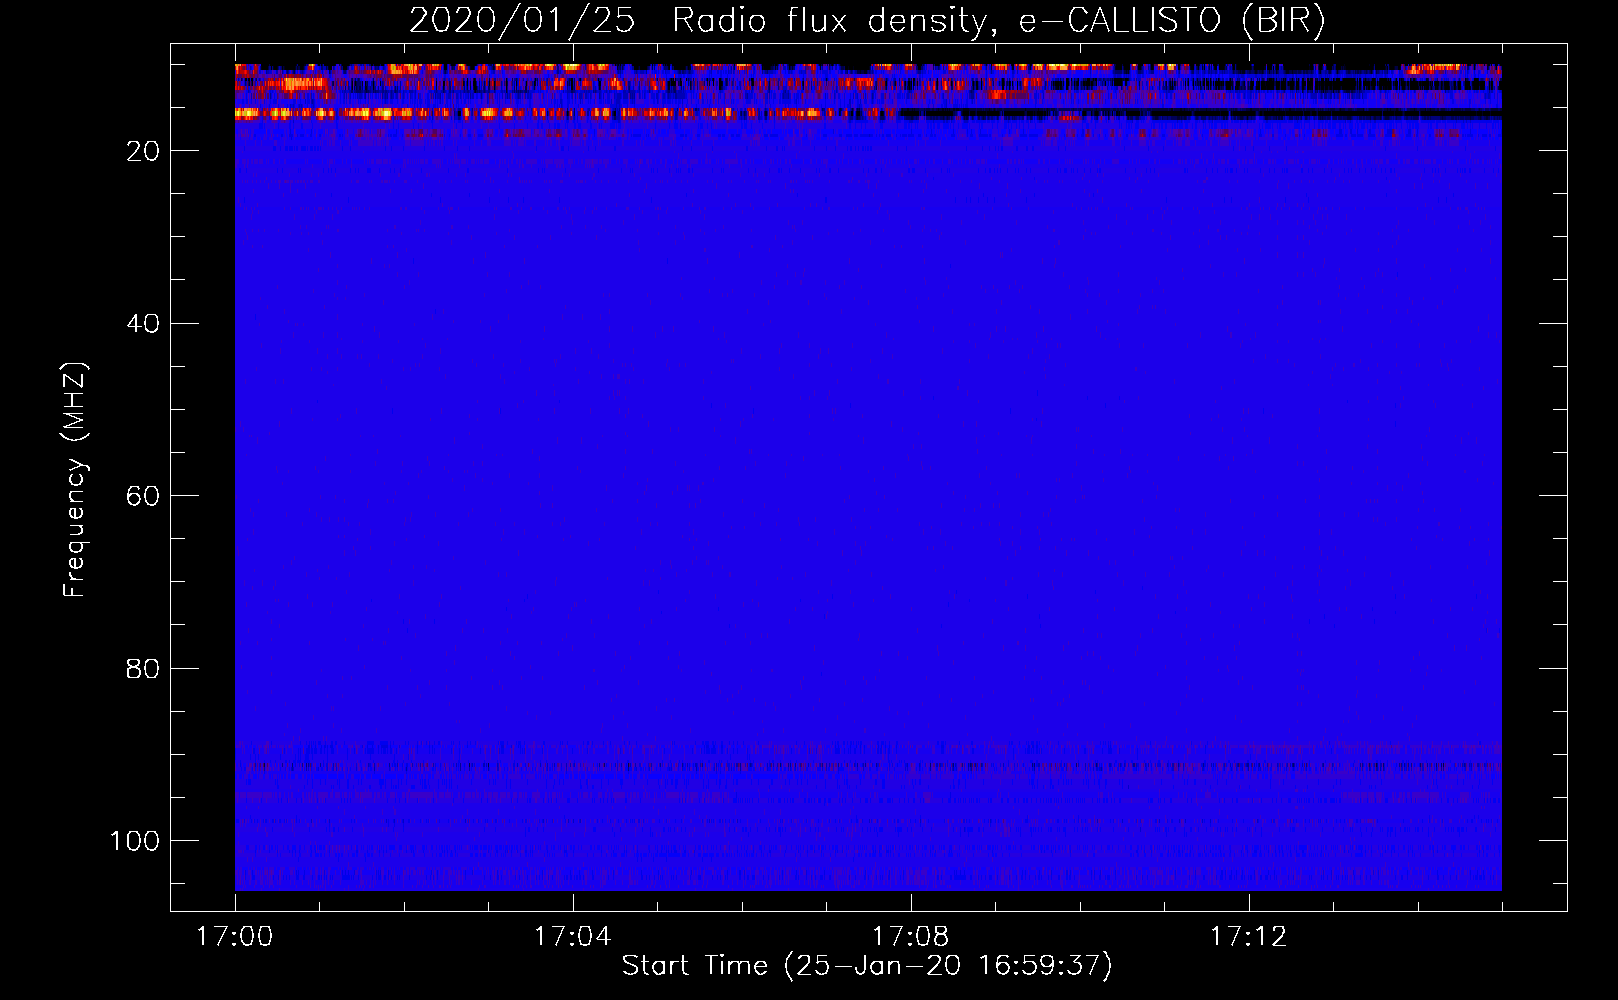Click the '100' frequency tick label
This screenshot has height=1000, width=1618.
pyautogui.click(x=135, y=841)
